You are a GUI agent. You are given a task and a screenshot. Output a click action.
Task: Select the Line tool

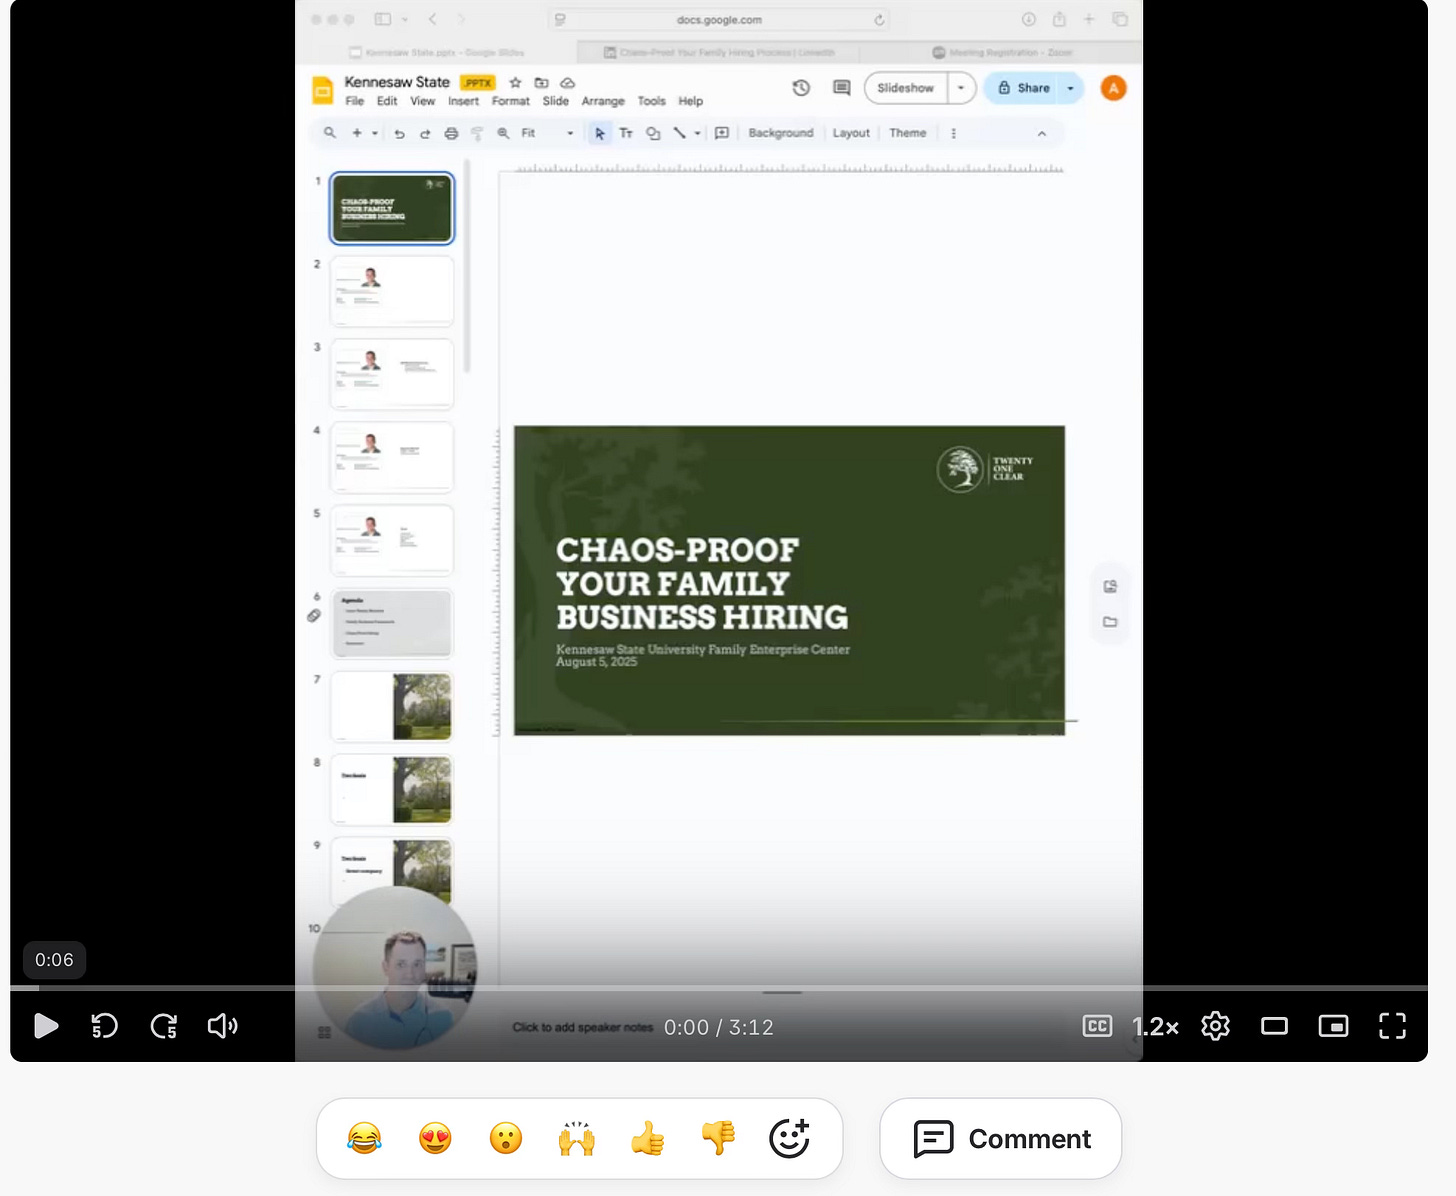click(x=680, y=133)
